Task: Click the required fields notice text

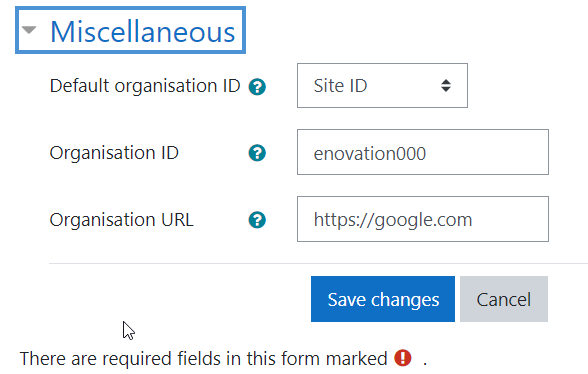Action: (203, 358)
